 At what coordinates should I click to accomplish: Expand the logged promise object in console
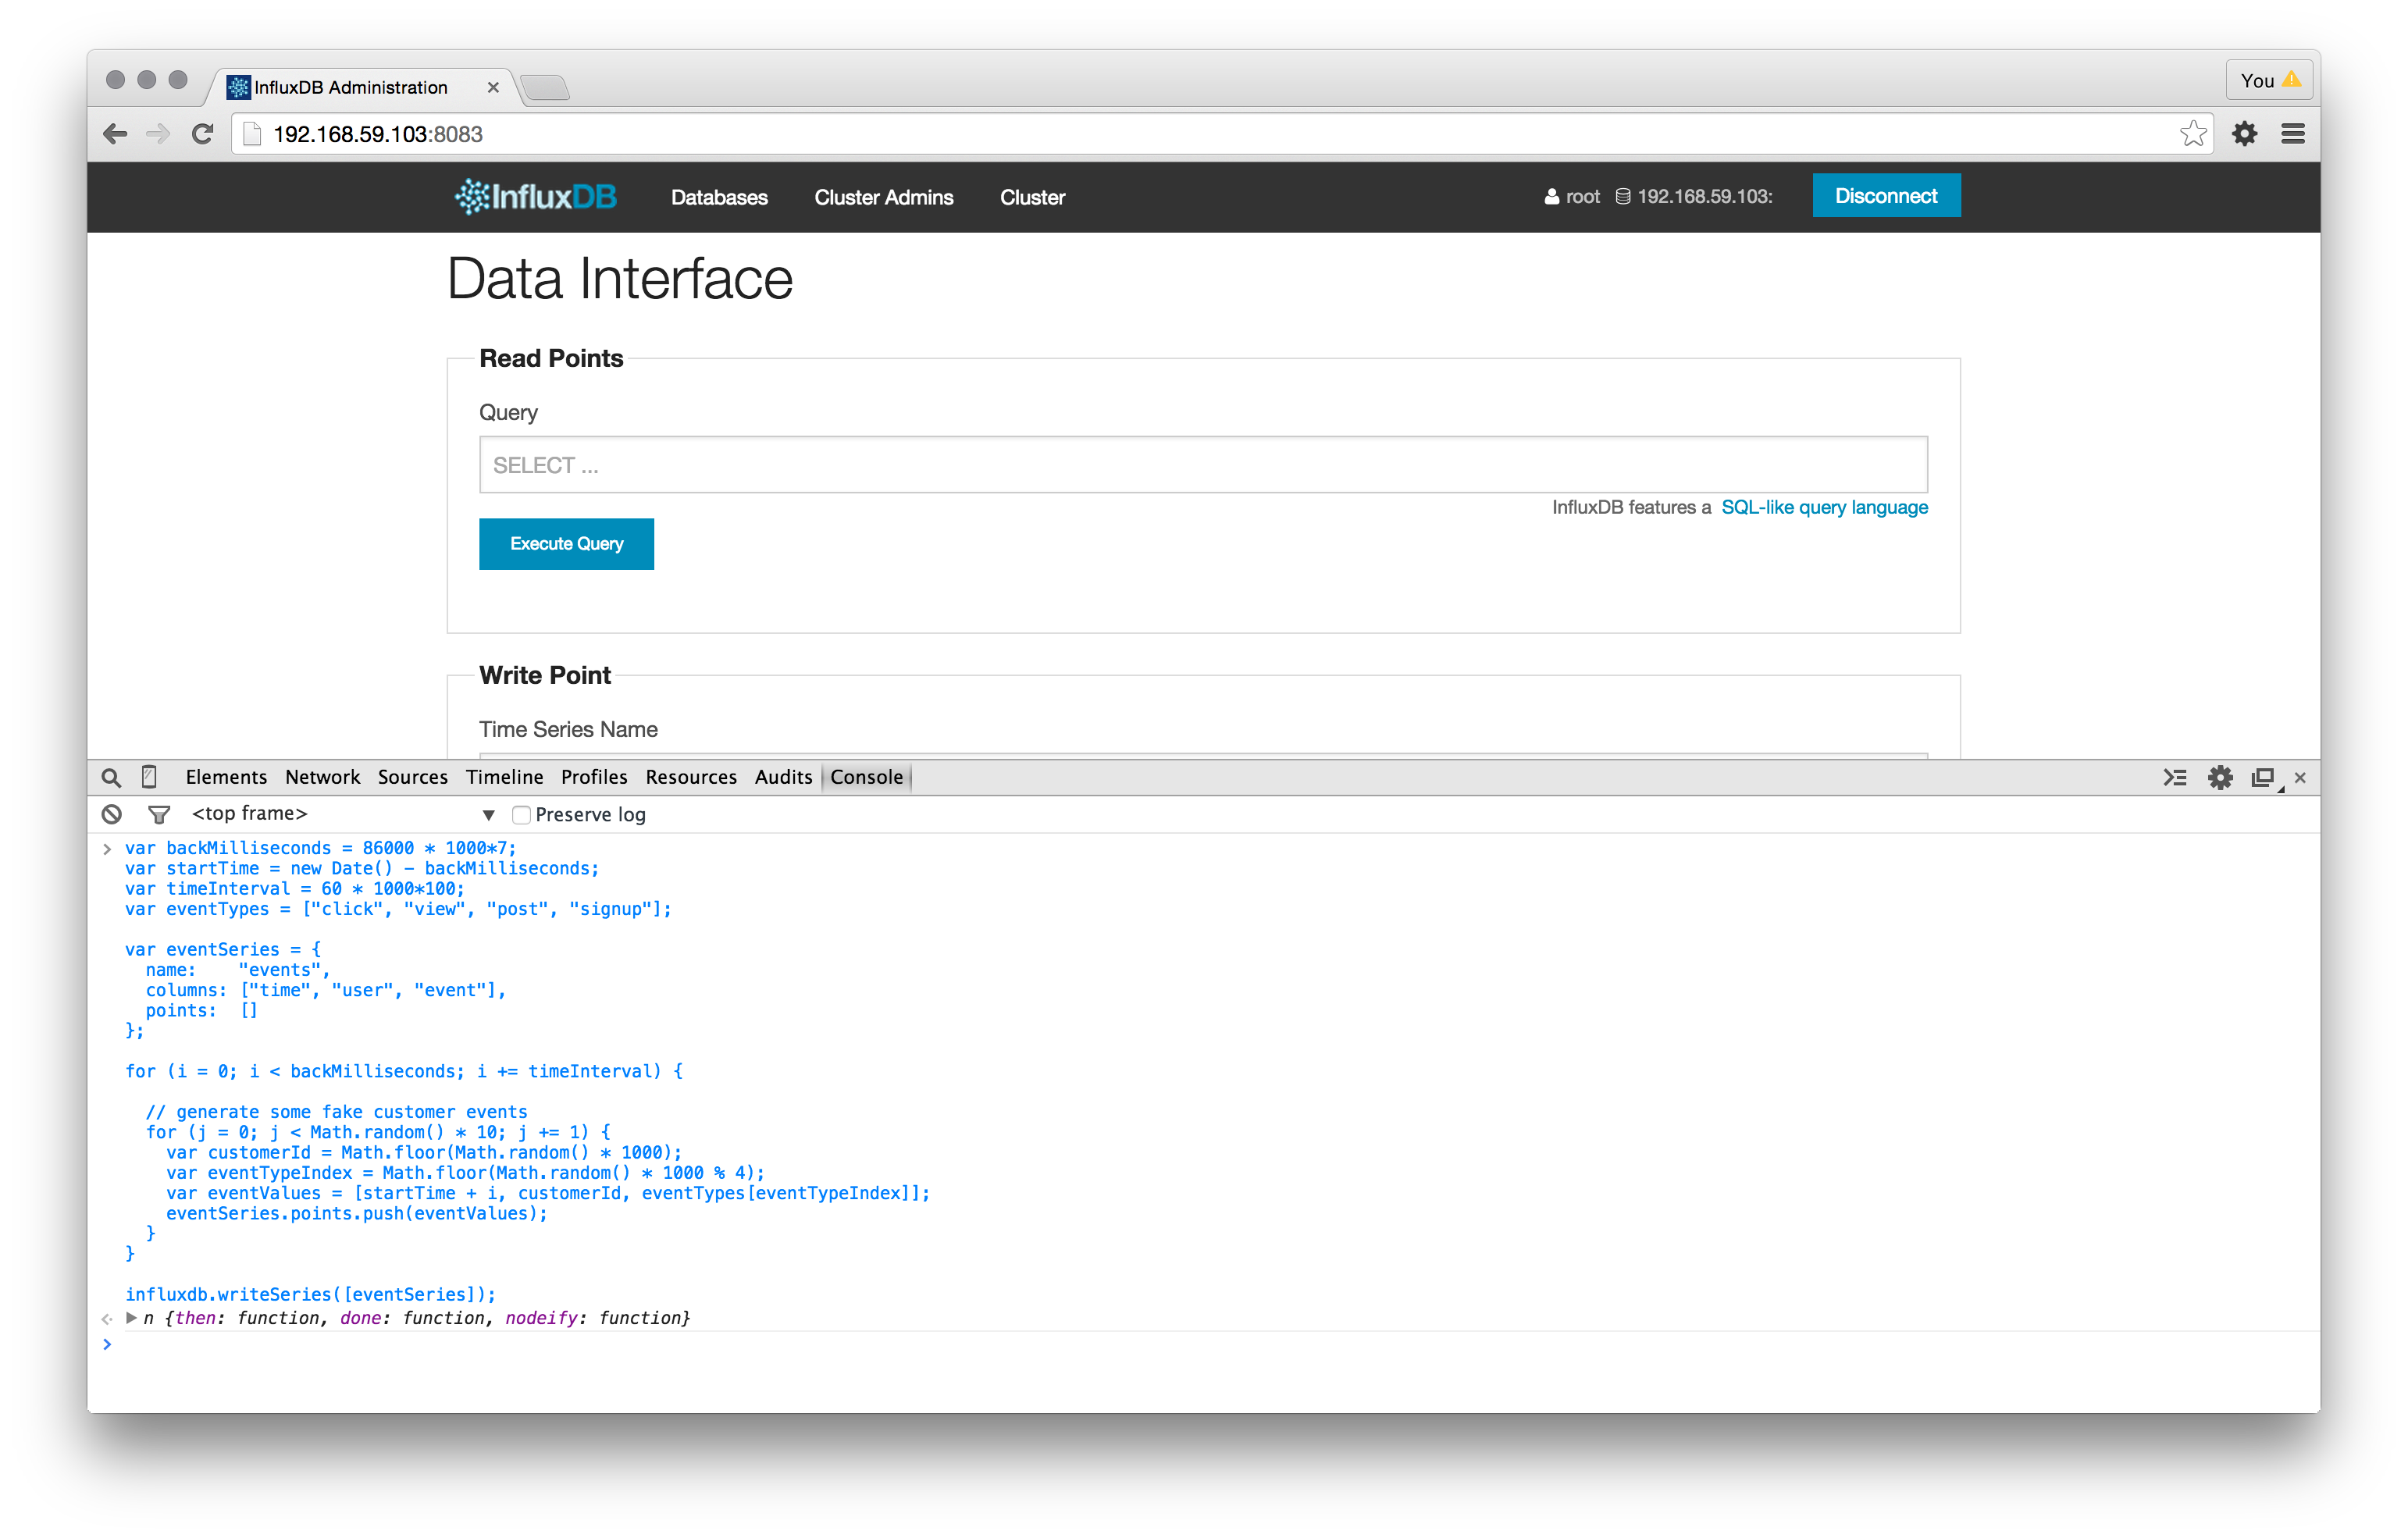131,1318
